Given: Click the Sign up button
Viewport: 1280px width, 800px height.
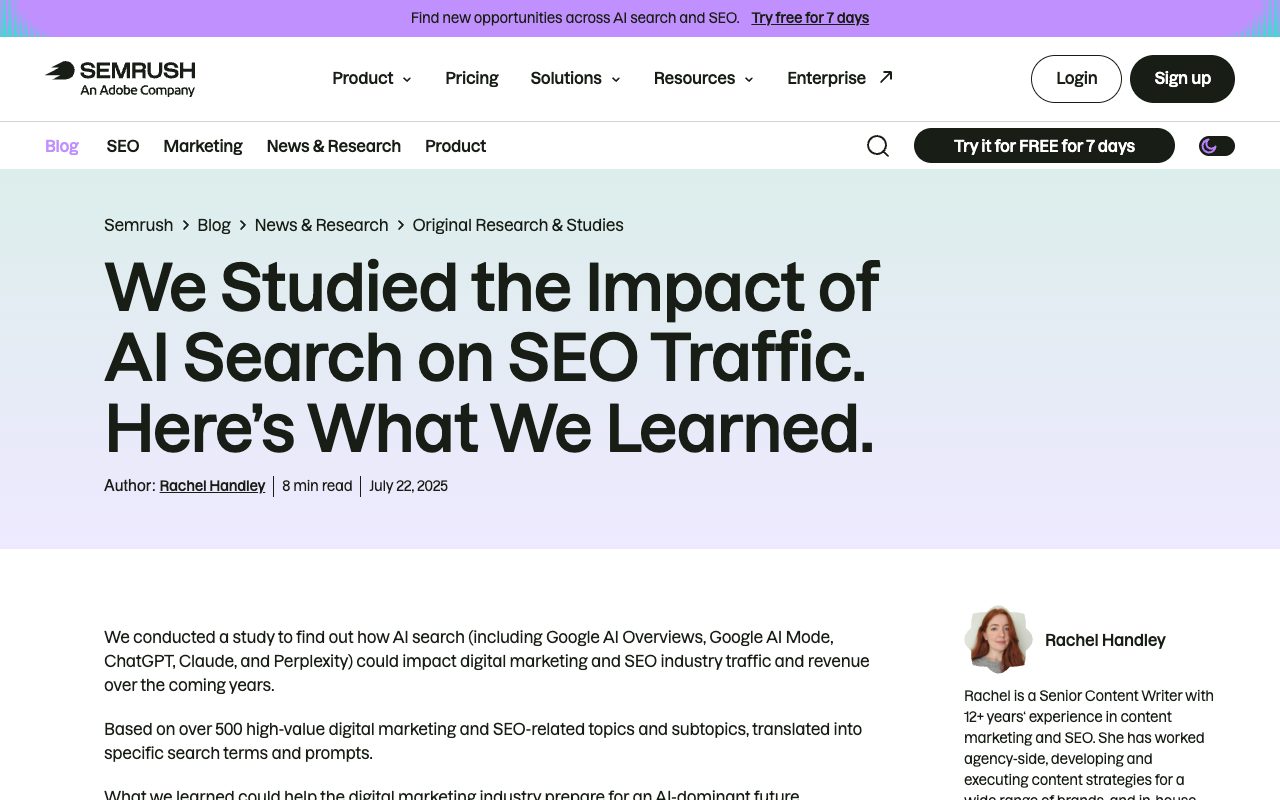Looking at the screenshot, I should click(x=1182, y=78).
